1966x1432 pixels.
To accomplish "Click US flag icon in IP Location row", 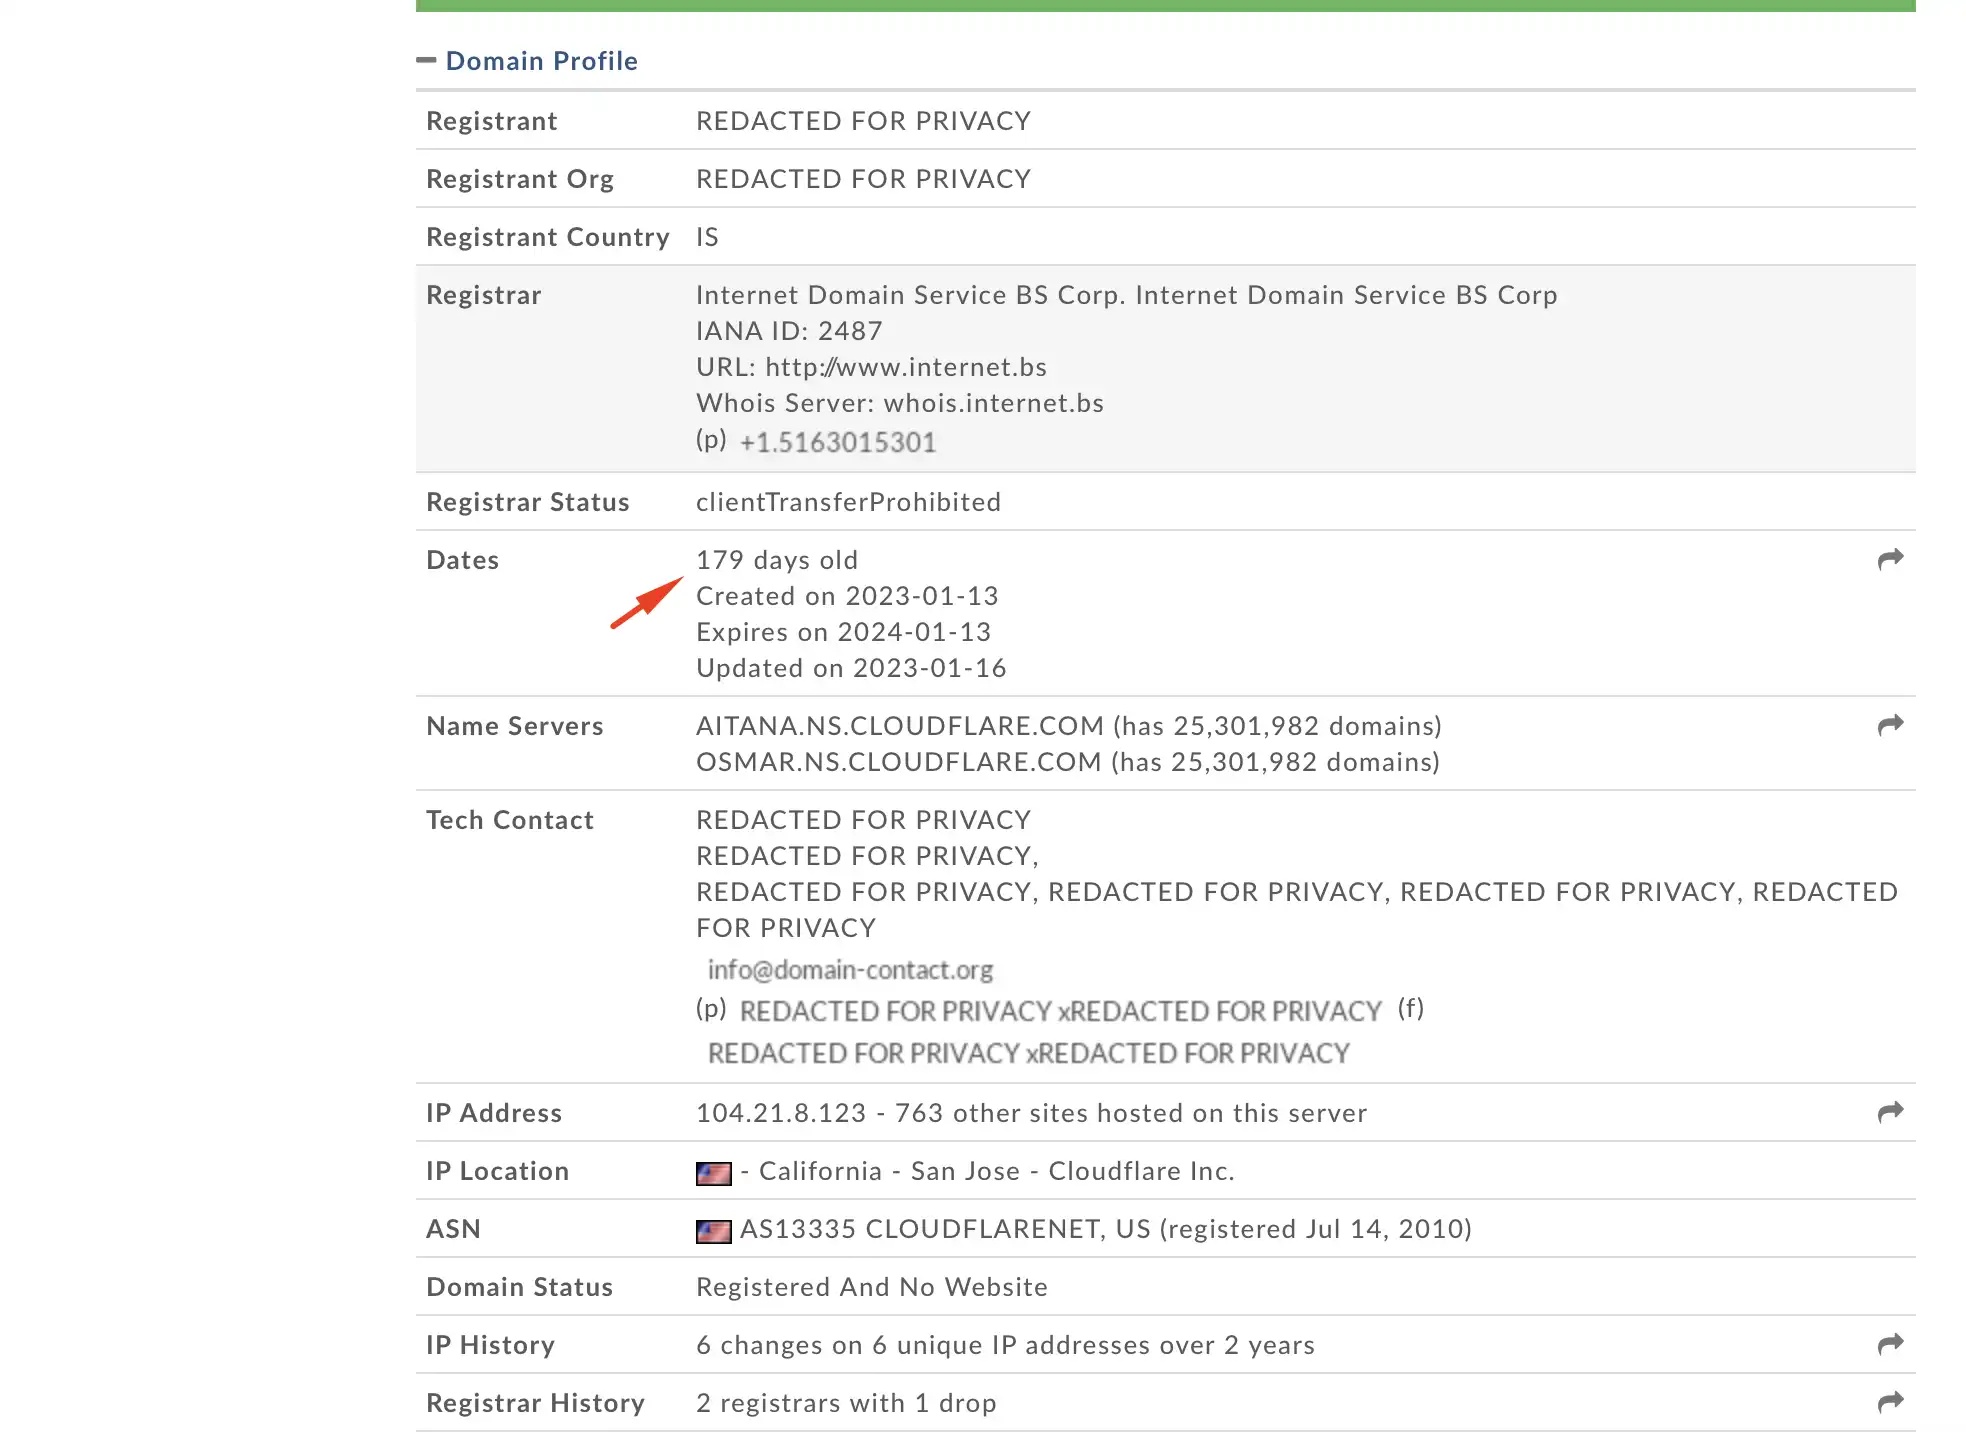I will coord(713,1173).
